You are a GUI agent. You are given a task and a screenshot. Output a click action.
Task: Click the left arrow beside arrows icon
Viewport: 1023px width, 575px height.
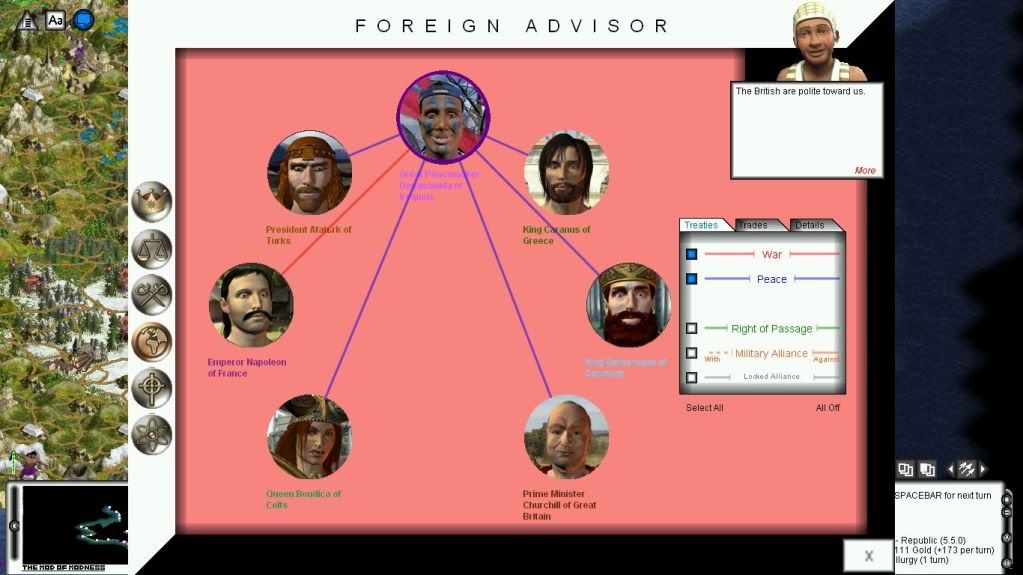(951, 469)
